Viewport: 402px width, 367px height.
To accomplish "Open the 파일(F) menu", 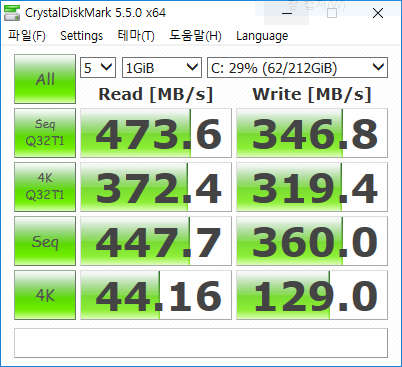I will [27, 36].
